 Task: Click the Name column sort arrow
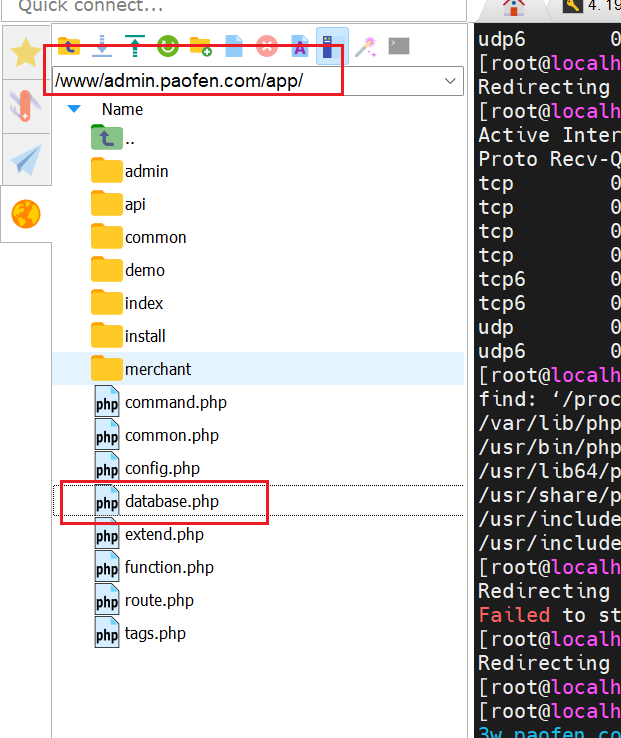(74, 109)
